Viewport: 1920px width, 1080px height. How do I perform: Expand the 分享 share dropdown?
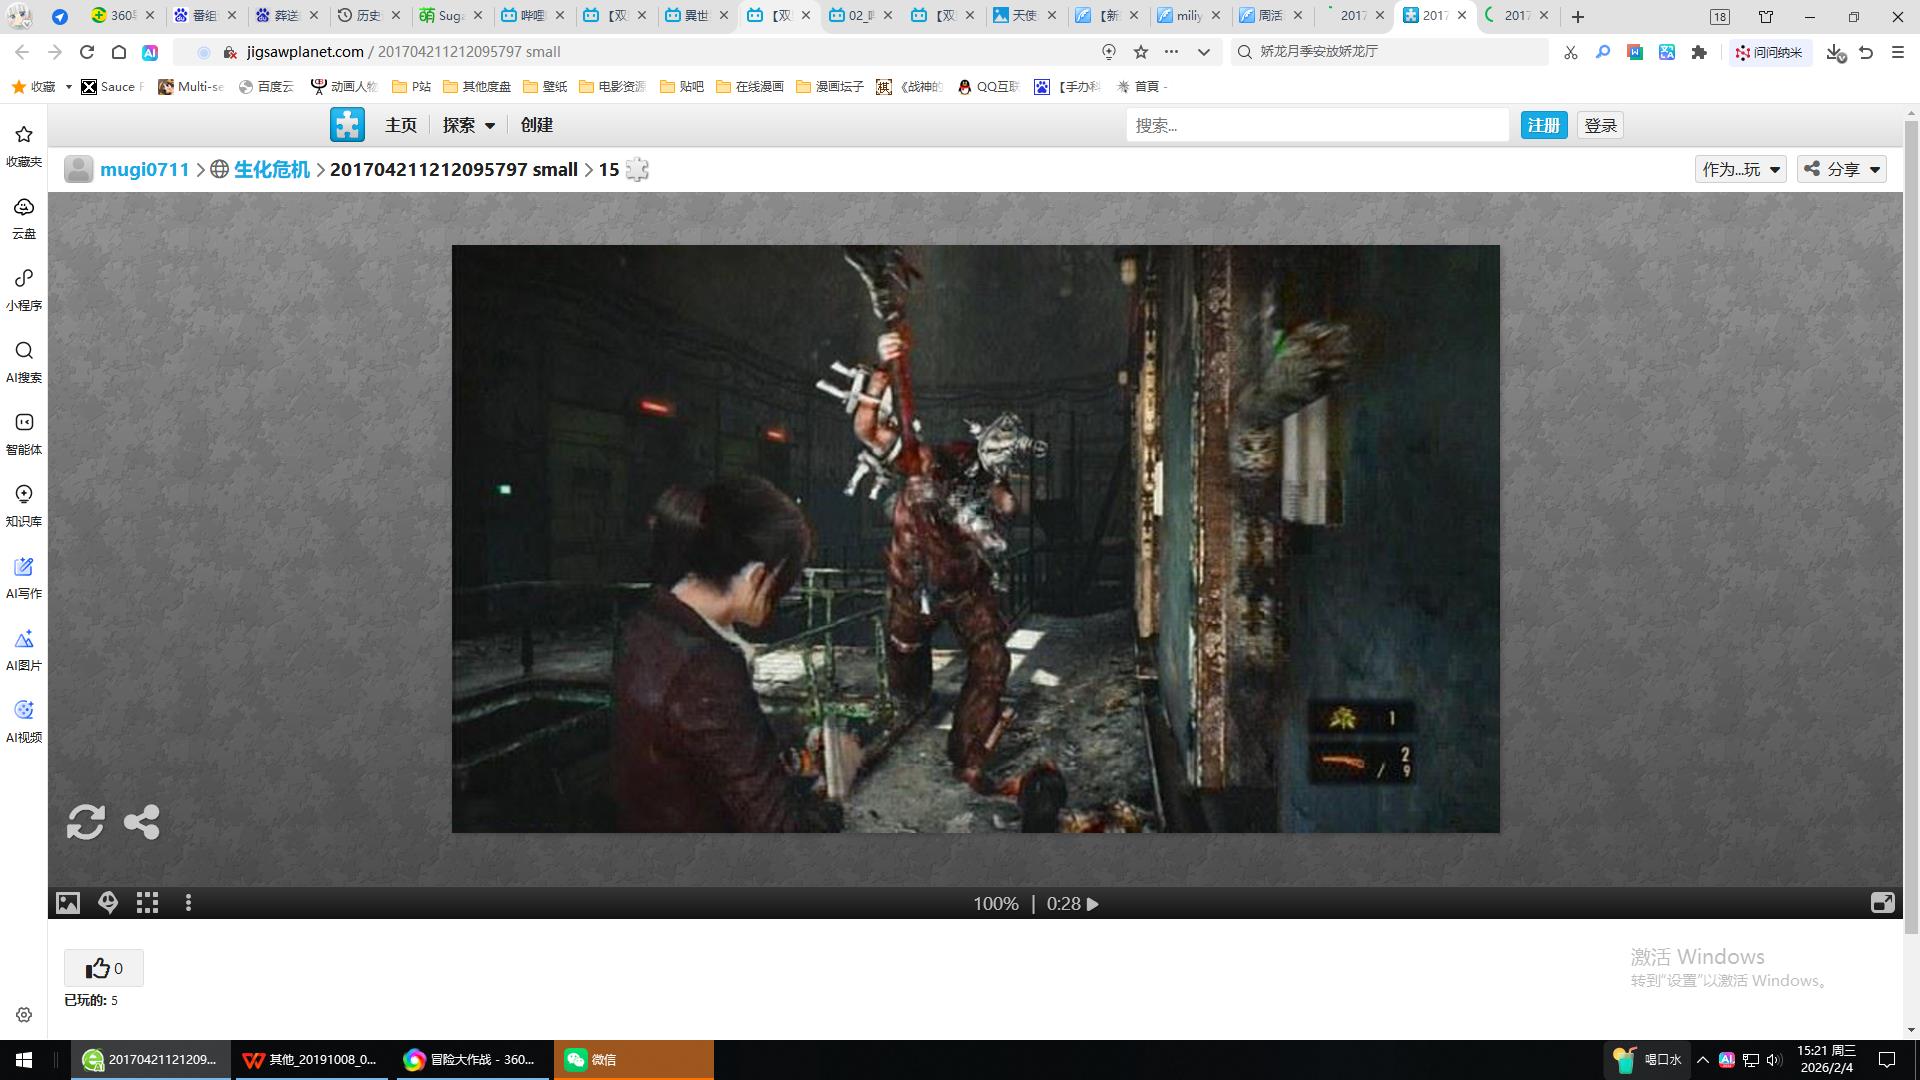[x=1842, y=169]
